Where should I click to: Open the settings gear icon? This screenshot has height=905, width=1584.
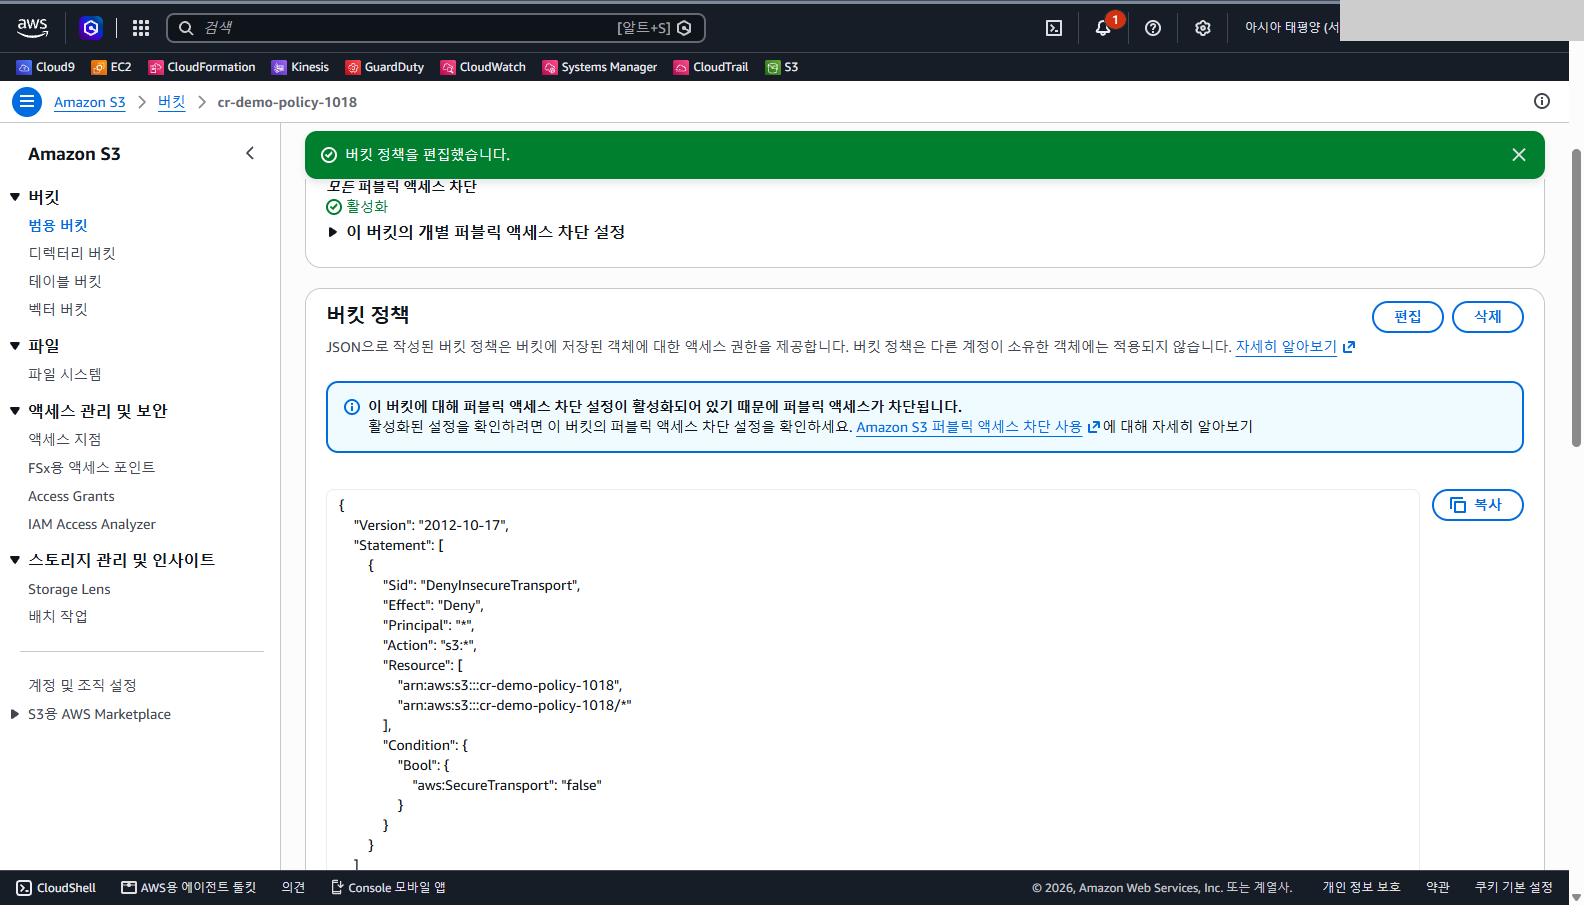1203,28
